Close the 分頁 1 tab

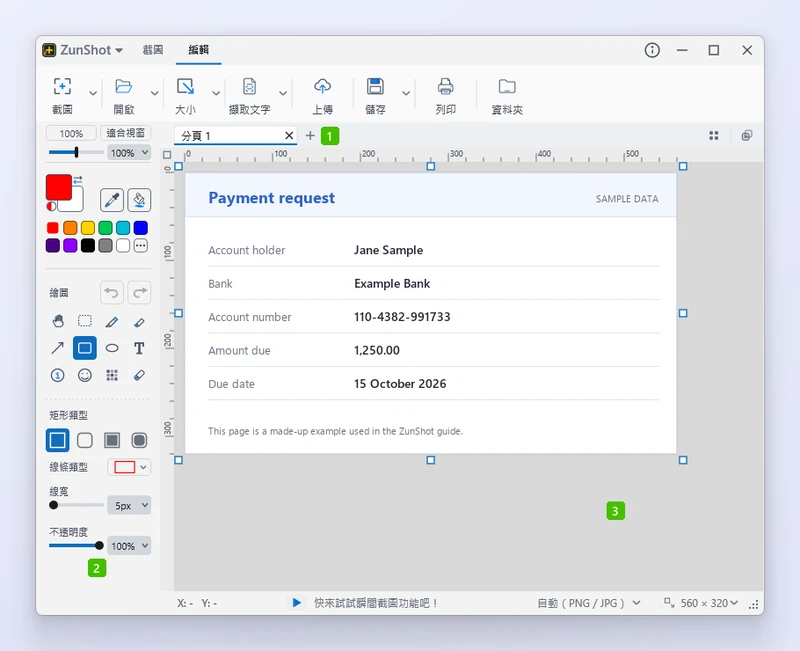click(289, 135)
